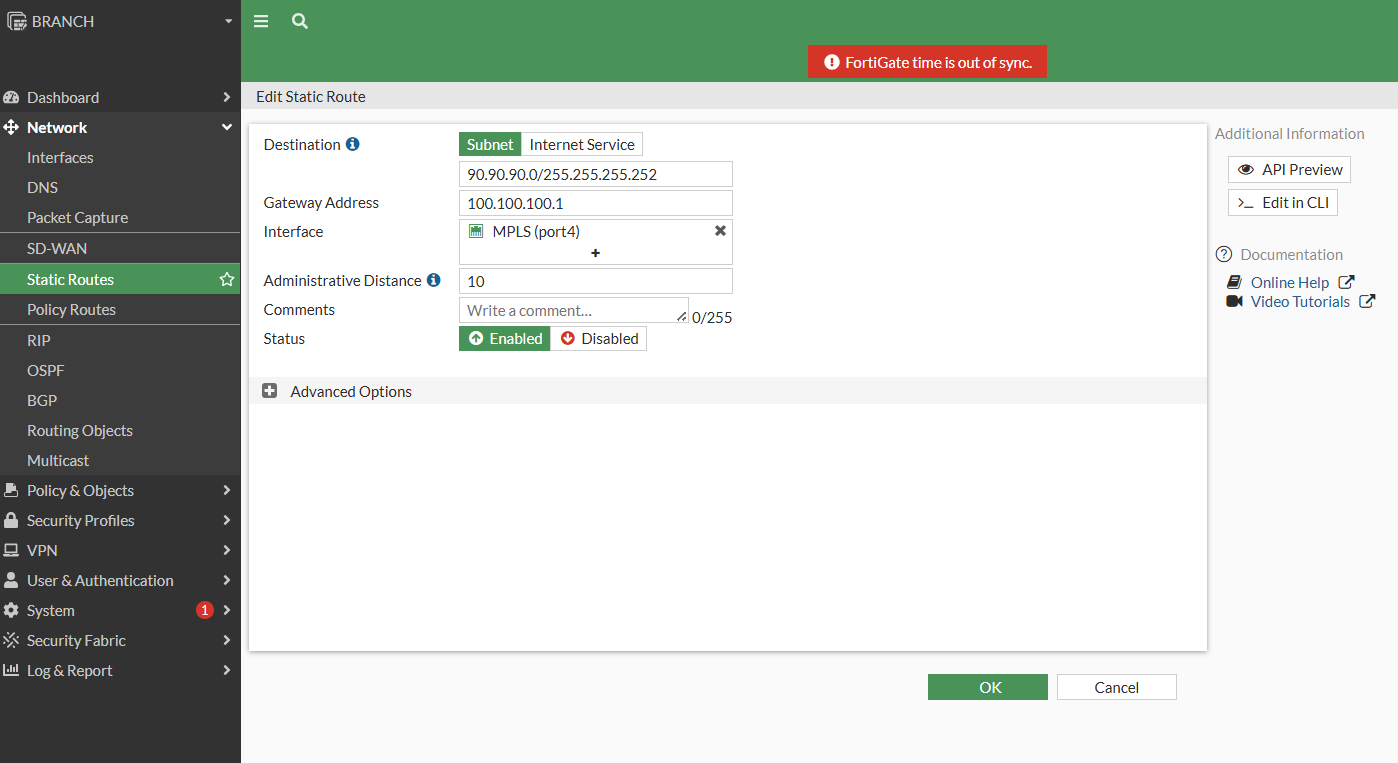
Task: Click the Log & Report chart icon
Action: pyautogui.click(x=12, y=670)
